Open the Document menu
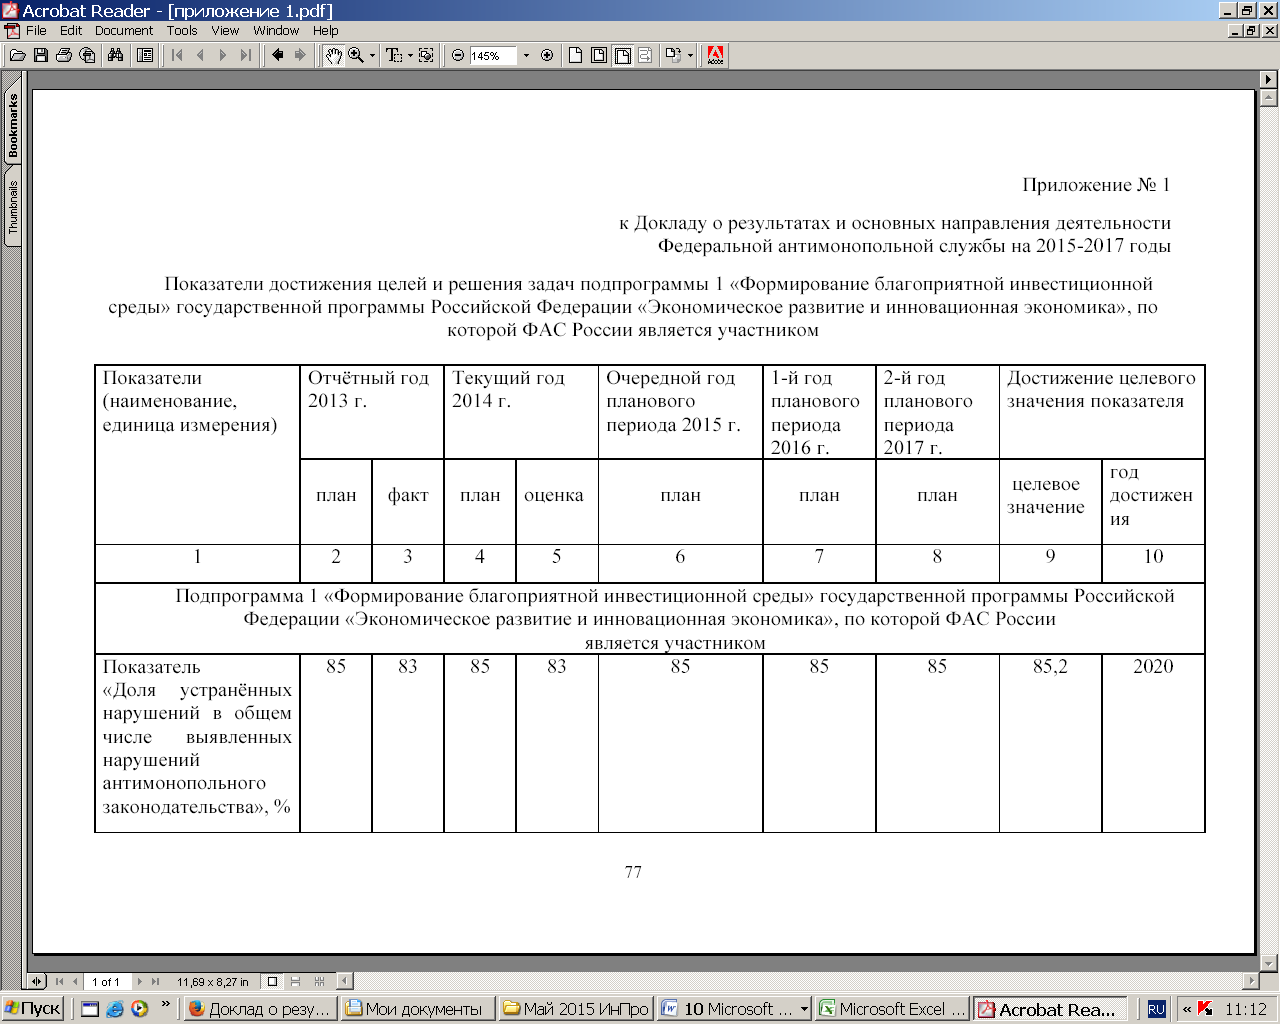The height and width of the screenshot is (1024, 1280). click(x=124, y=31)
